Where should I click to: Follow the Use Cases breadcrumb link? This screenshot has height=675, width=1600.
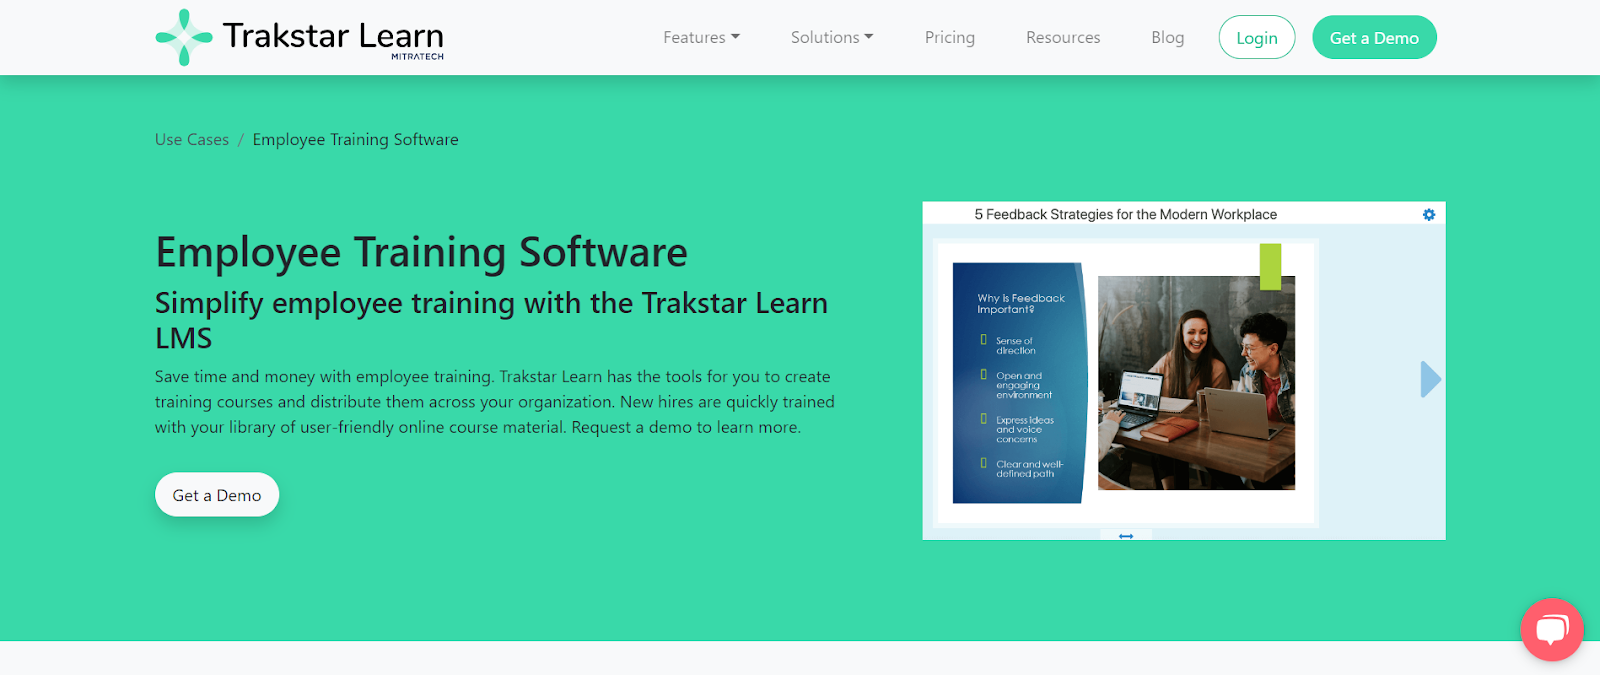(x=192, y=139)
